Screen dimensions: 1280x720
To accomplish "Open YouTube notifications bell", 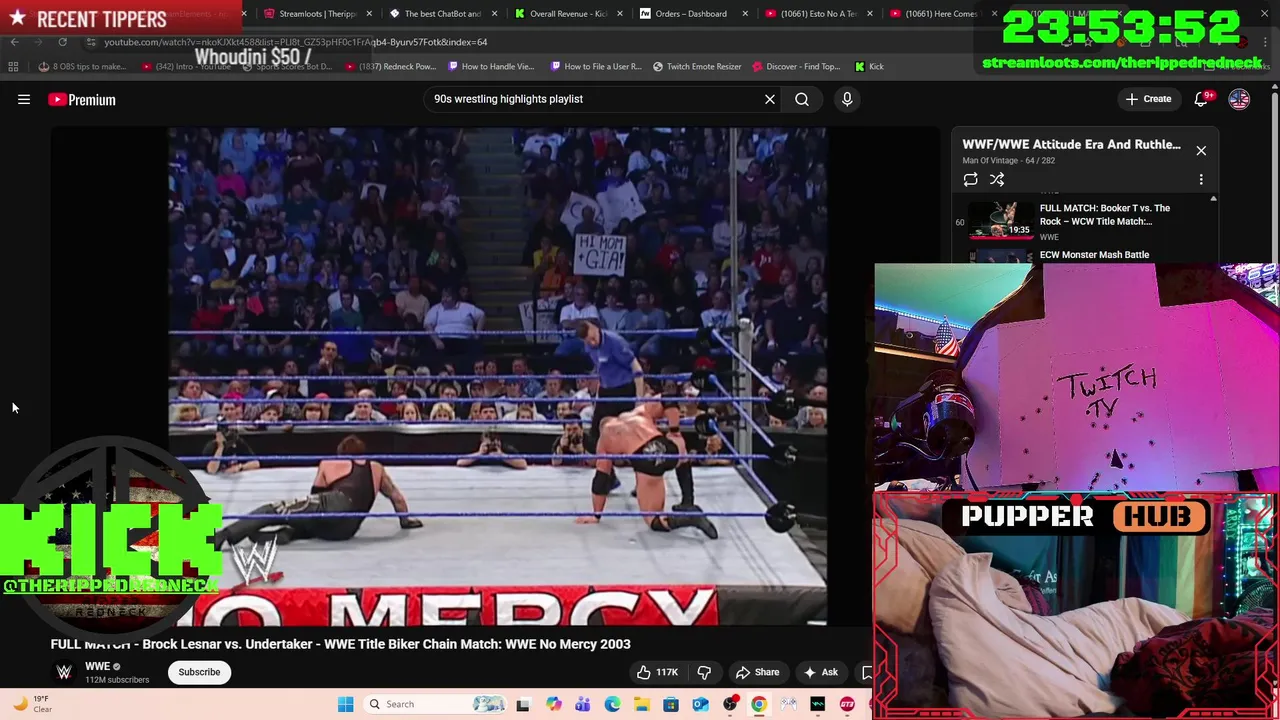I will pos(1202,99).
